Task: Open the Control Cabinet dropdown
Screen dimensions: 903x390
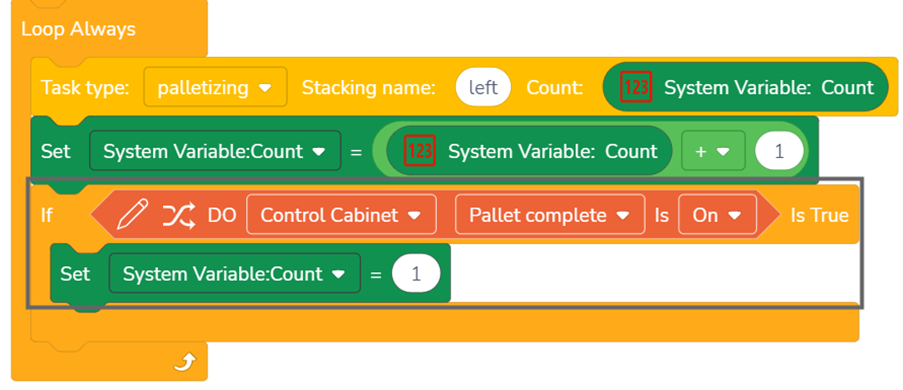Action: pyautogui.click(x=341, y=215)
